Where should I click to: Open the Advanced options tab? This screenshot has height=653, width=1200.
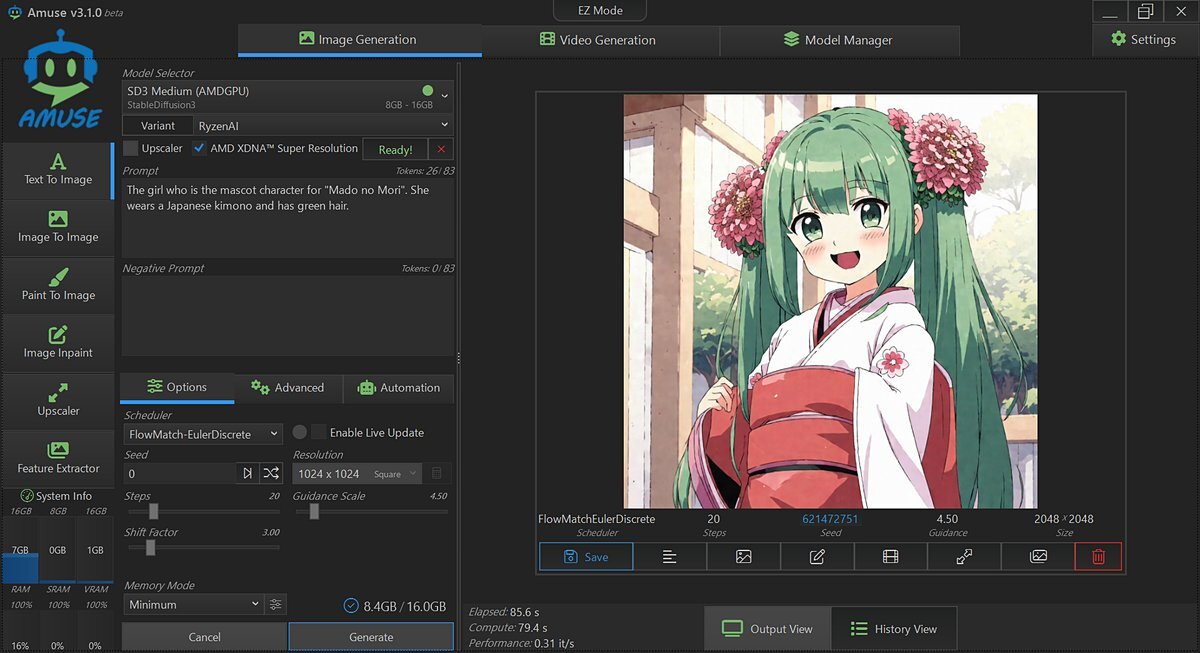pyautogui.click(x=288, y=388)
